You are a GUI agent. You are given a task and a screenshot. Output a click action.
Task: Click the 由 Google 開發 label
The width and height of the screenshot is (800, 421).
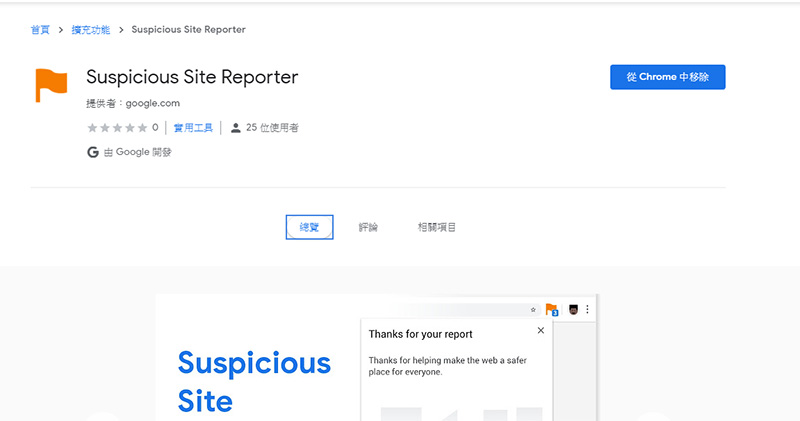[x=137, y=152]
